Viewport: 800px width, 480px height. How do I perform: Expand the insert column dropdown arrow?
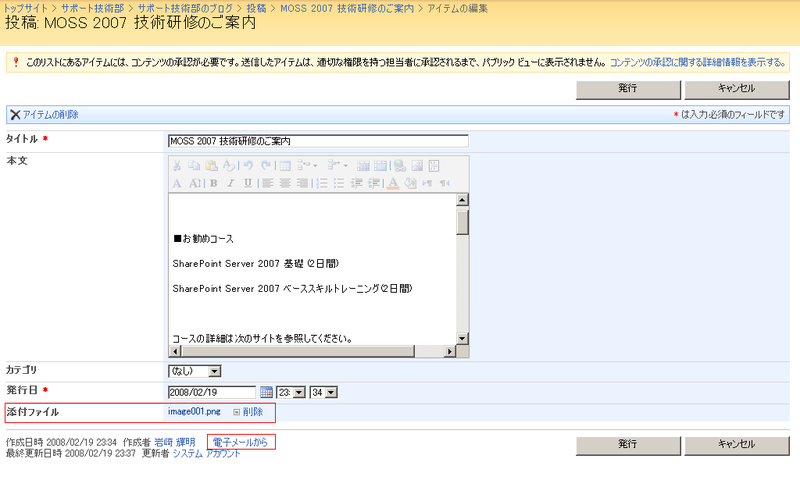(x=345, y=166)
